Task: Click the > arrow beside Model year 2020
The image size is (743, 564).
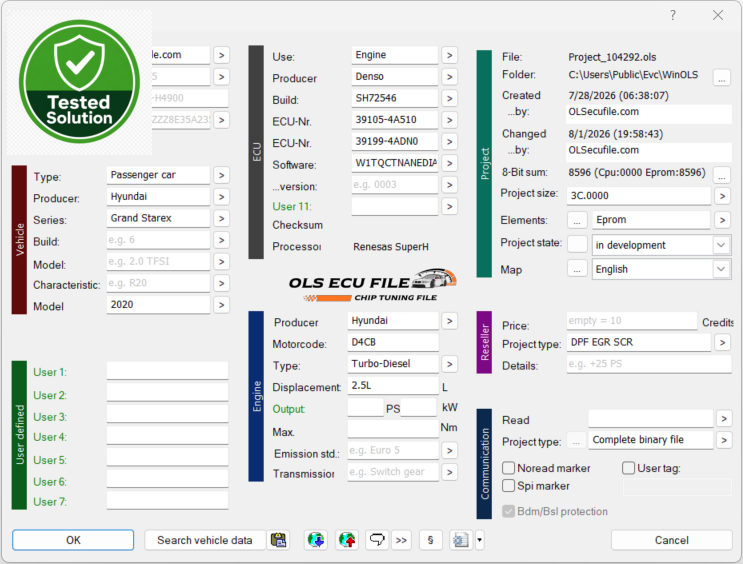Action: [221, 305]
